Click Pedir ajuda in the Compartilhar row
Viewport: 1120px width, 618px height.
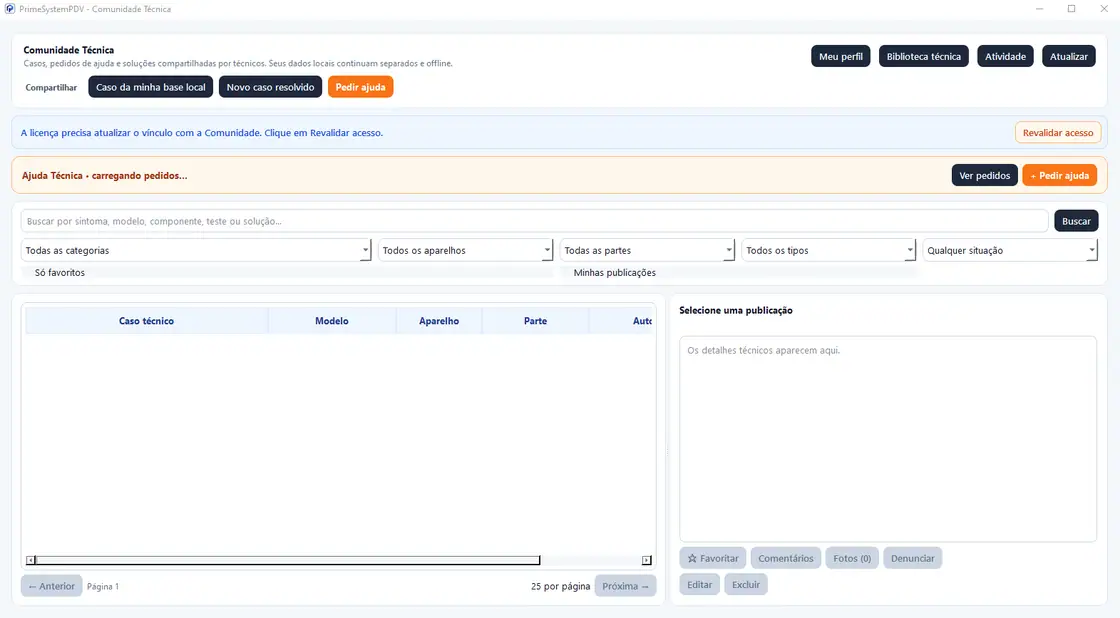pos(361,87)
